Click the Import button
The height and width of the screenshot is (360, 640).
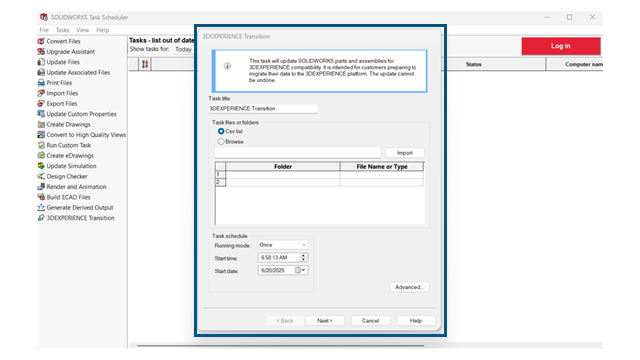click(405, 153)
